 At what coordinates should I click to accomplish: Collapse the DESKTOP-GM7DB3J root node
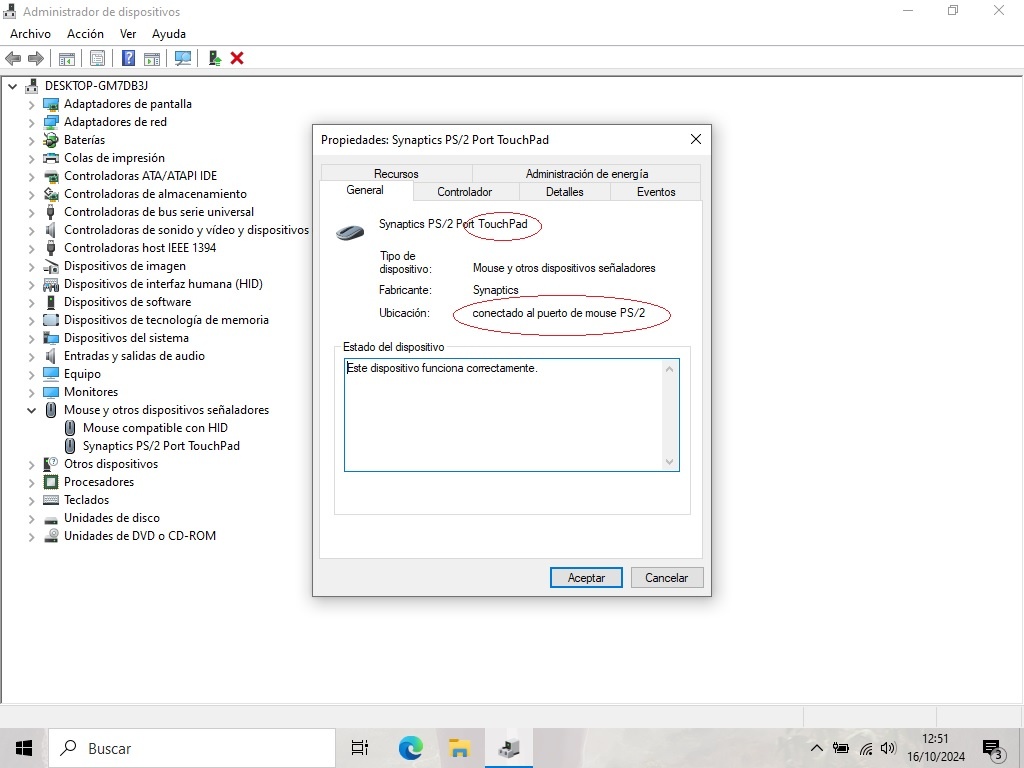coord(12,86)
